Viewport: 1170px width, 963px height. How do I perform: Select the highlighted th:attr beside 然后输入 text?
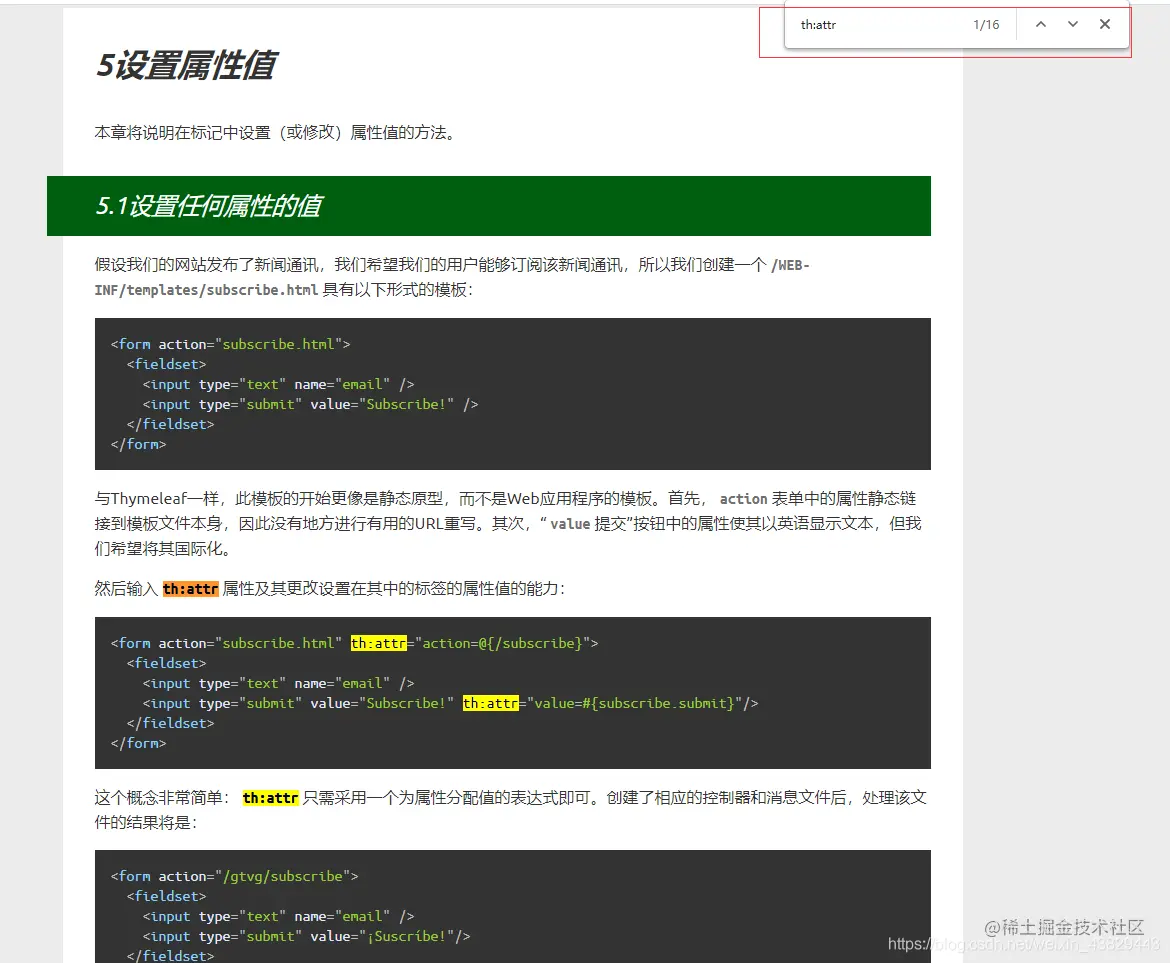pyautogui.click(x=190, y=589)
